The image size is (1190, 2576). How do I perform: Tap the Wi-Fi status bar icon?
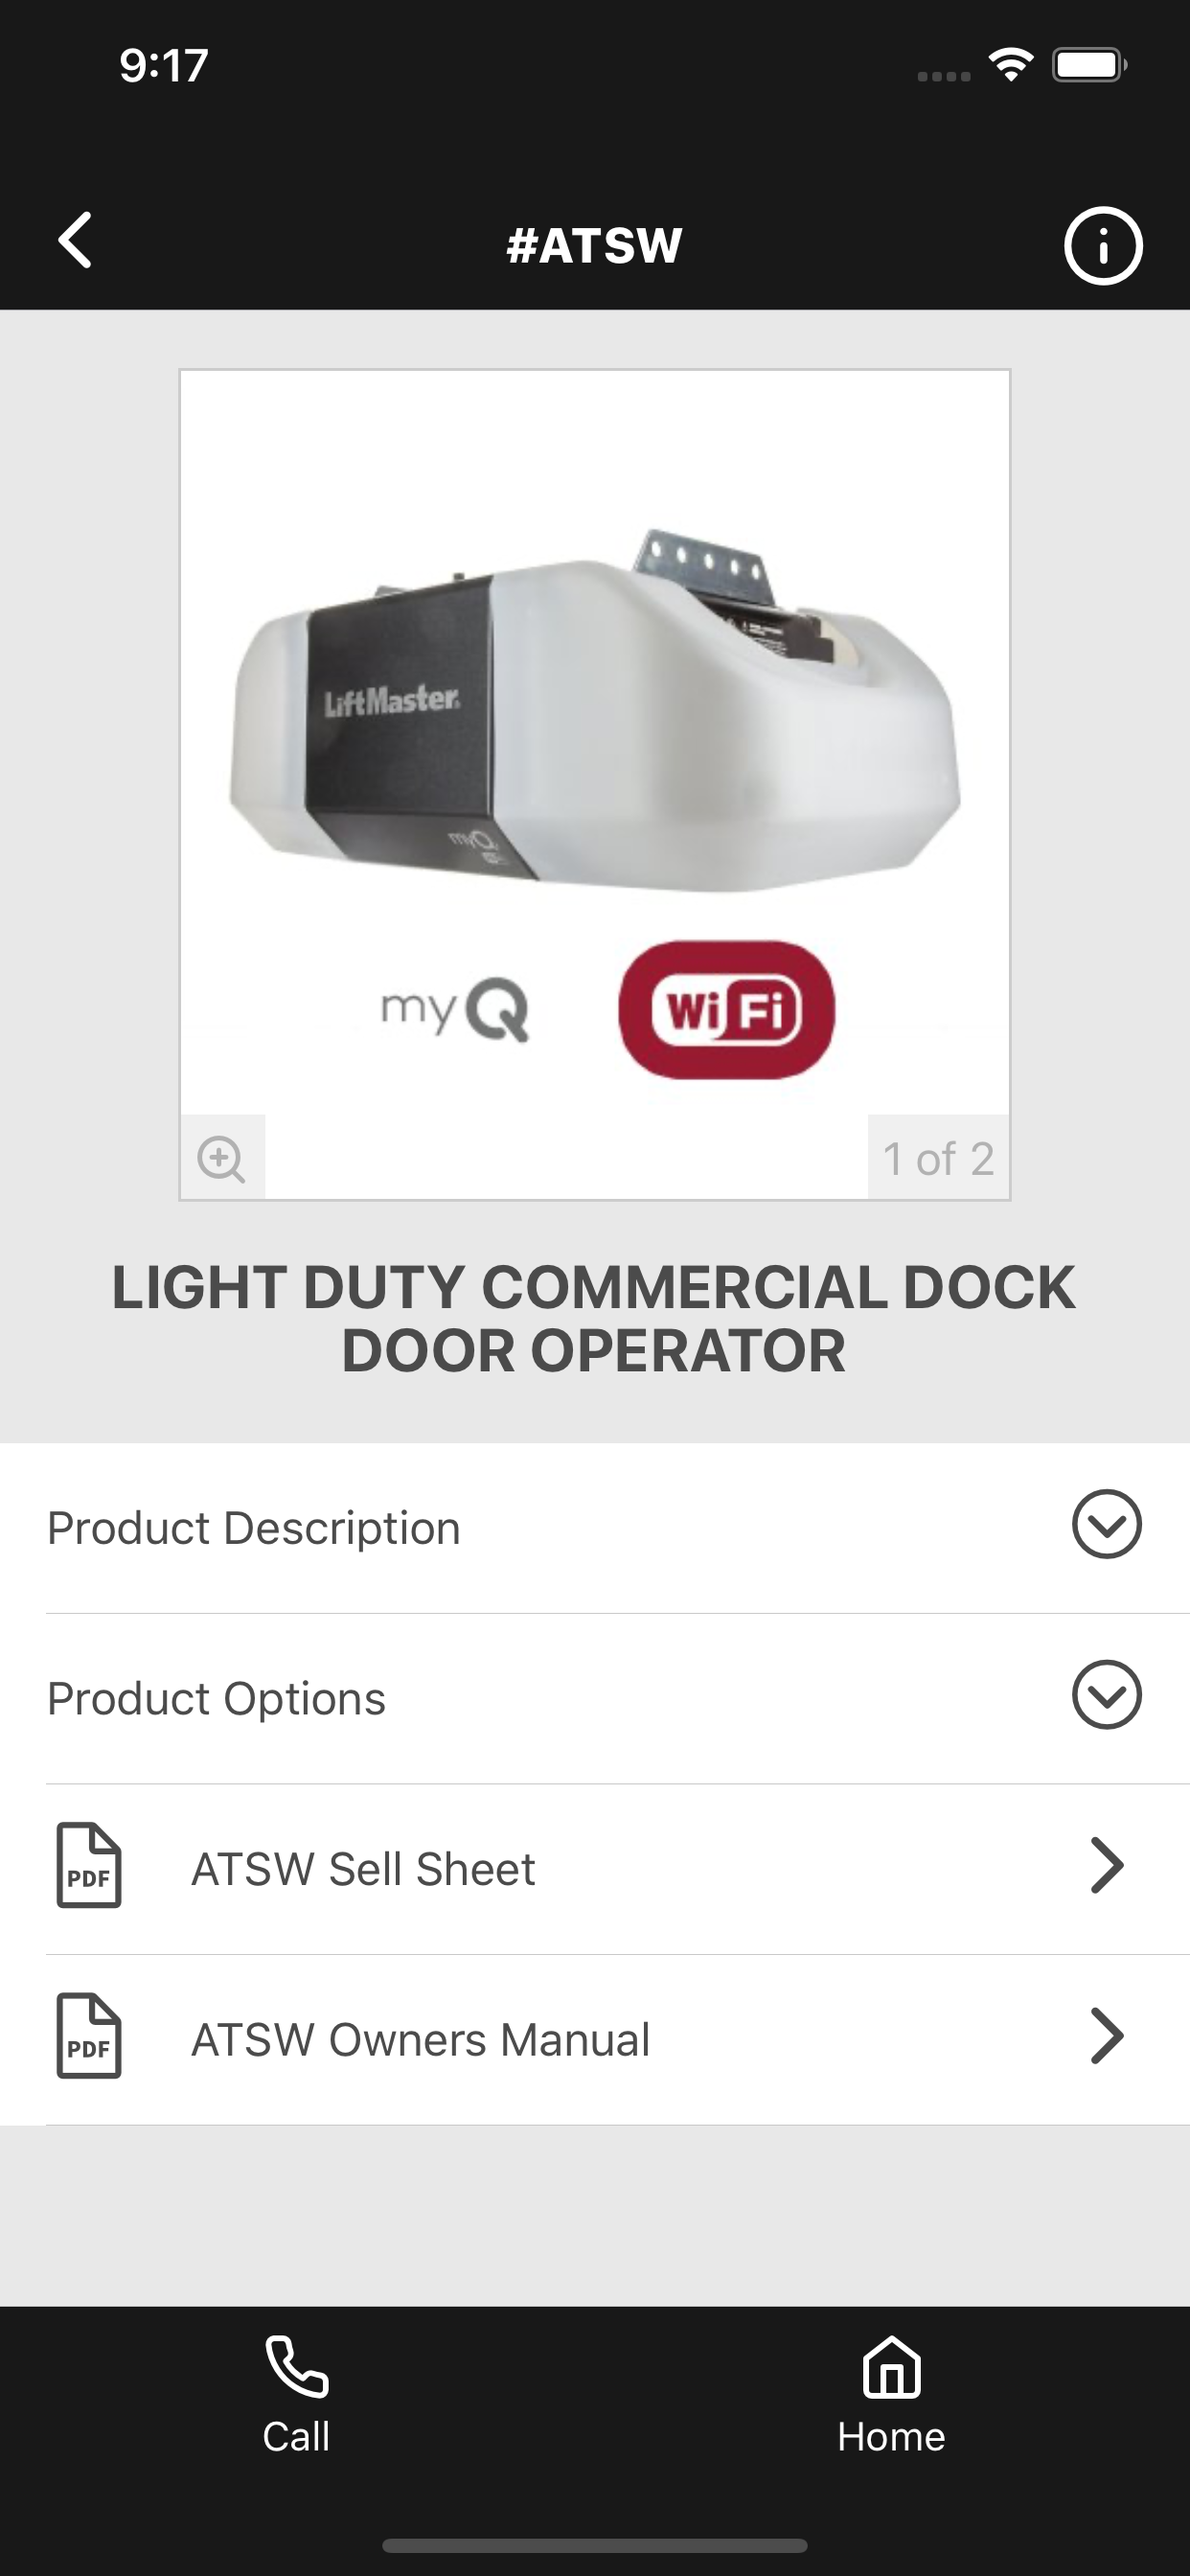click(x=1011, y=65)
